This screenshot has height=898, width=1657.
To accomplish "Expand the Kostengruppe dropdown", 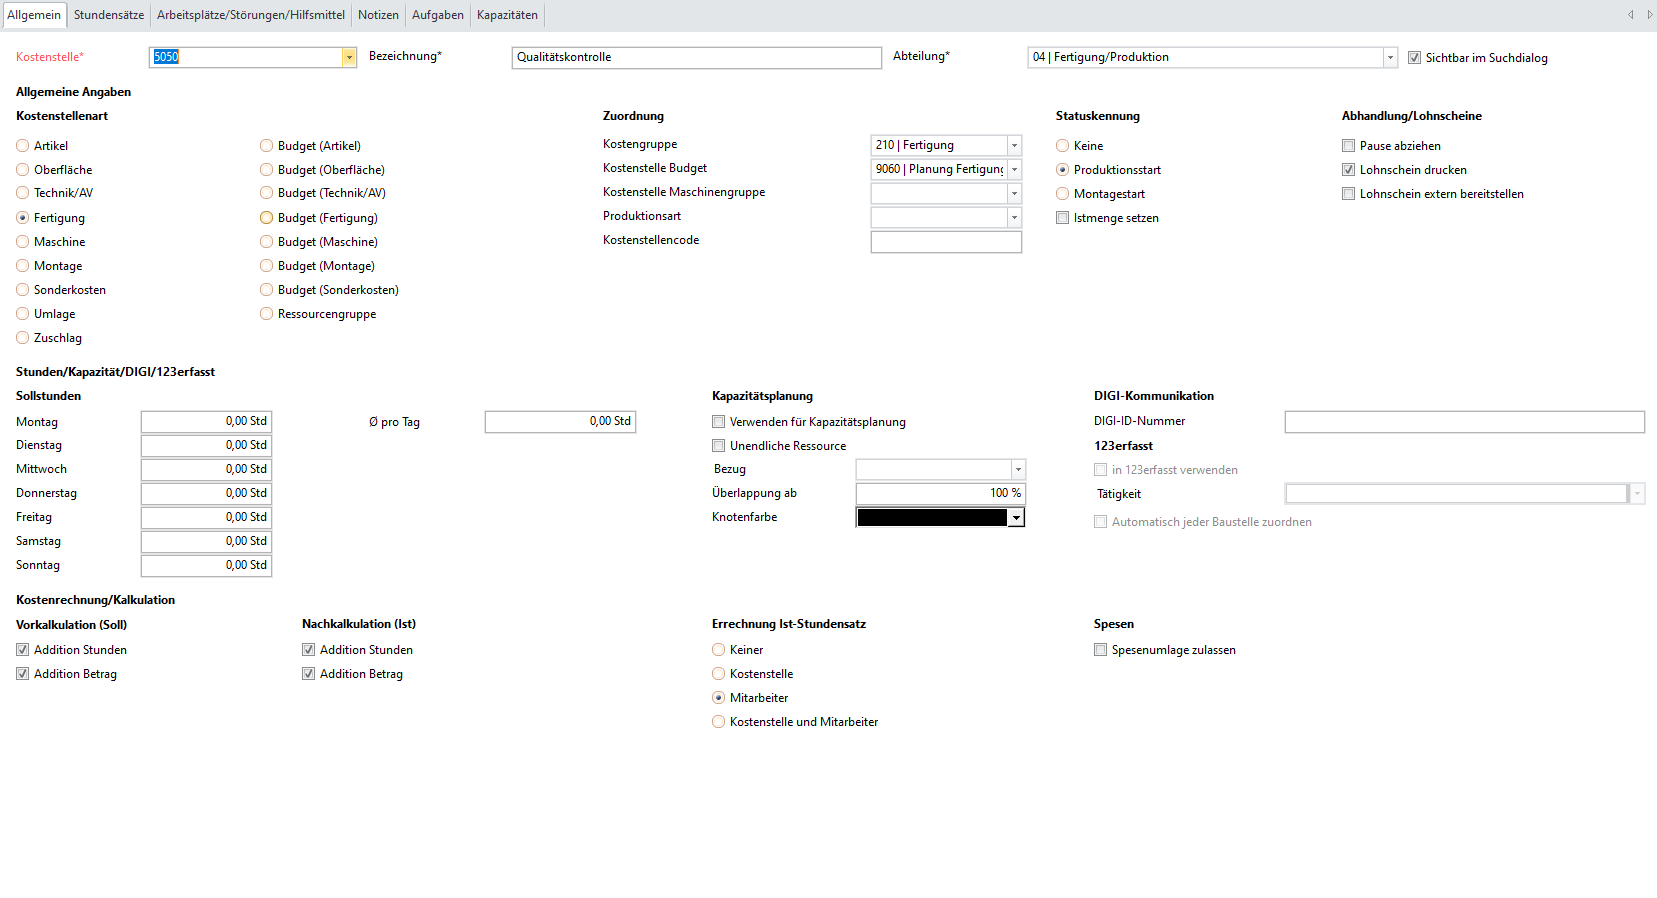I will pyautogui.click(x=1014, y=146).
